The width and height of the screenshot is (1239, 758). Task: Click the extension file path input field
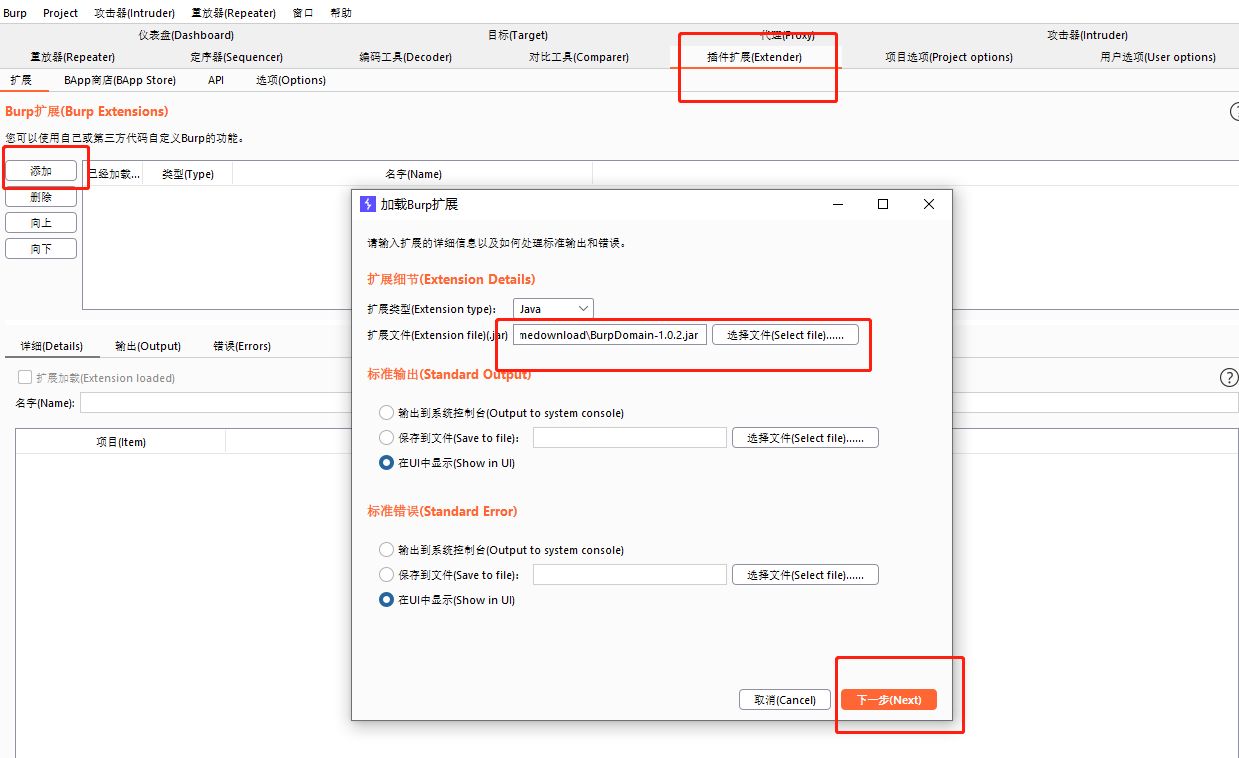click(x=610, y=335)
